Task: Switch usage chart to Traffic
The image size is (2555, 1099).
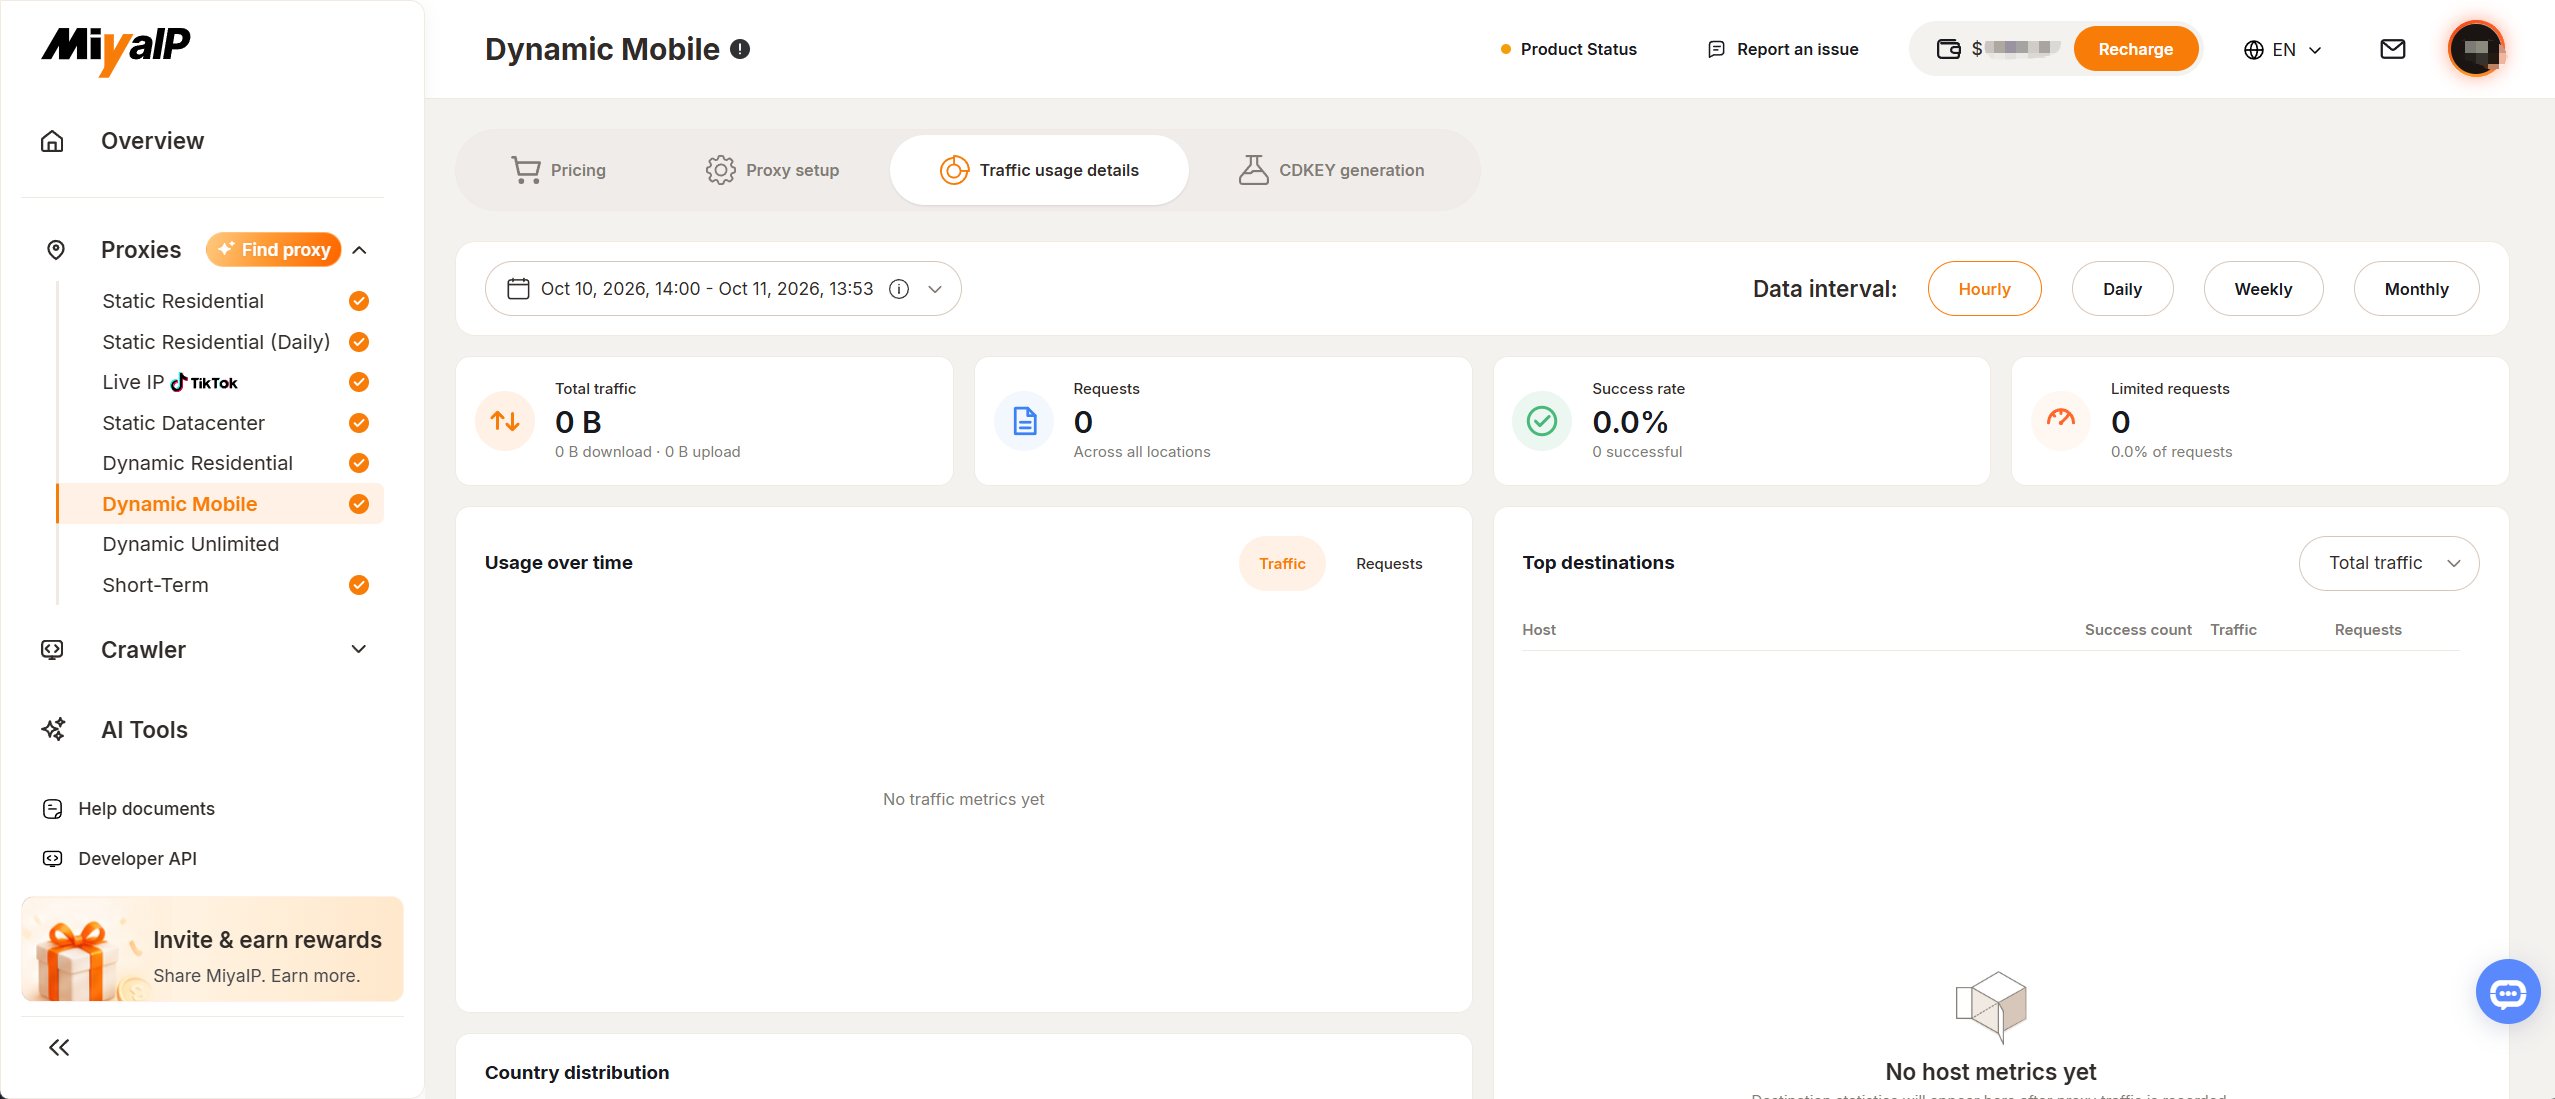Action: [1282, 564]
